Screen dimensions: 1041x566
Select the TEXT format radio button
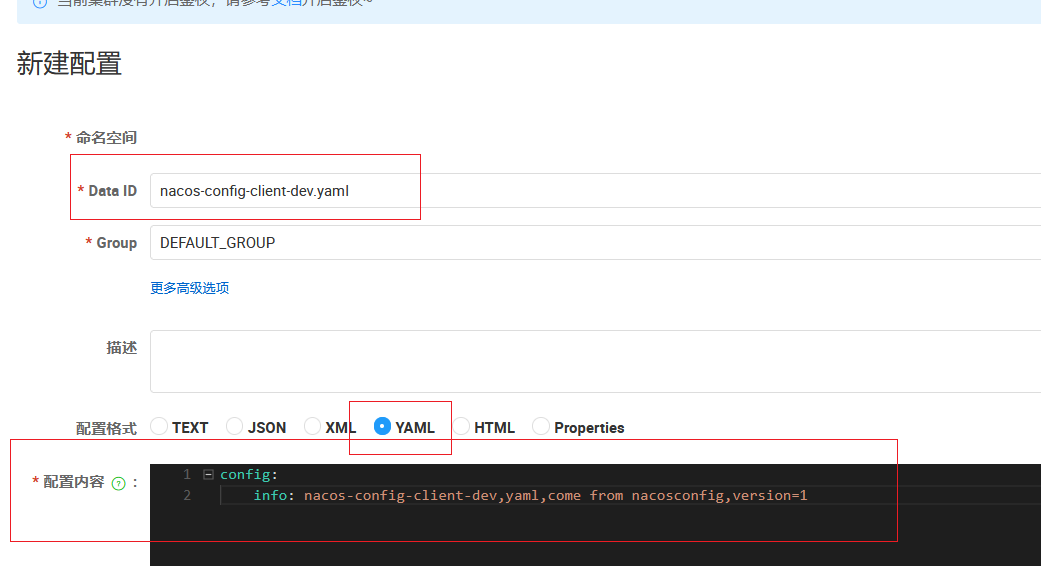coord(159,426)
